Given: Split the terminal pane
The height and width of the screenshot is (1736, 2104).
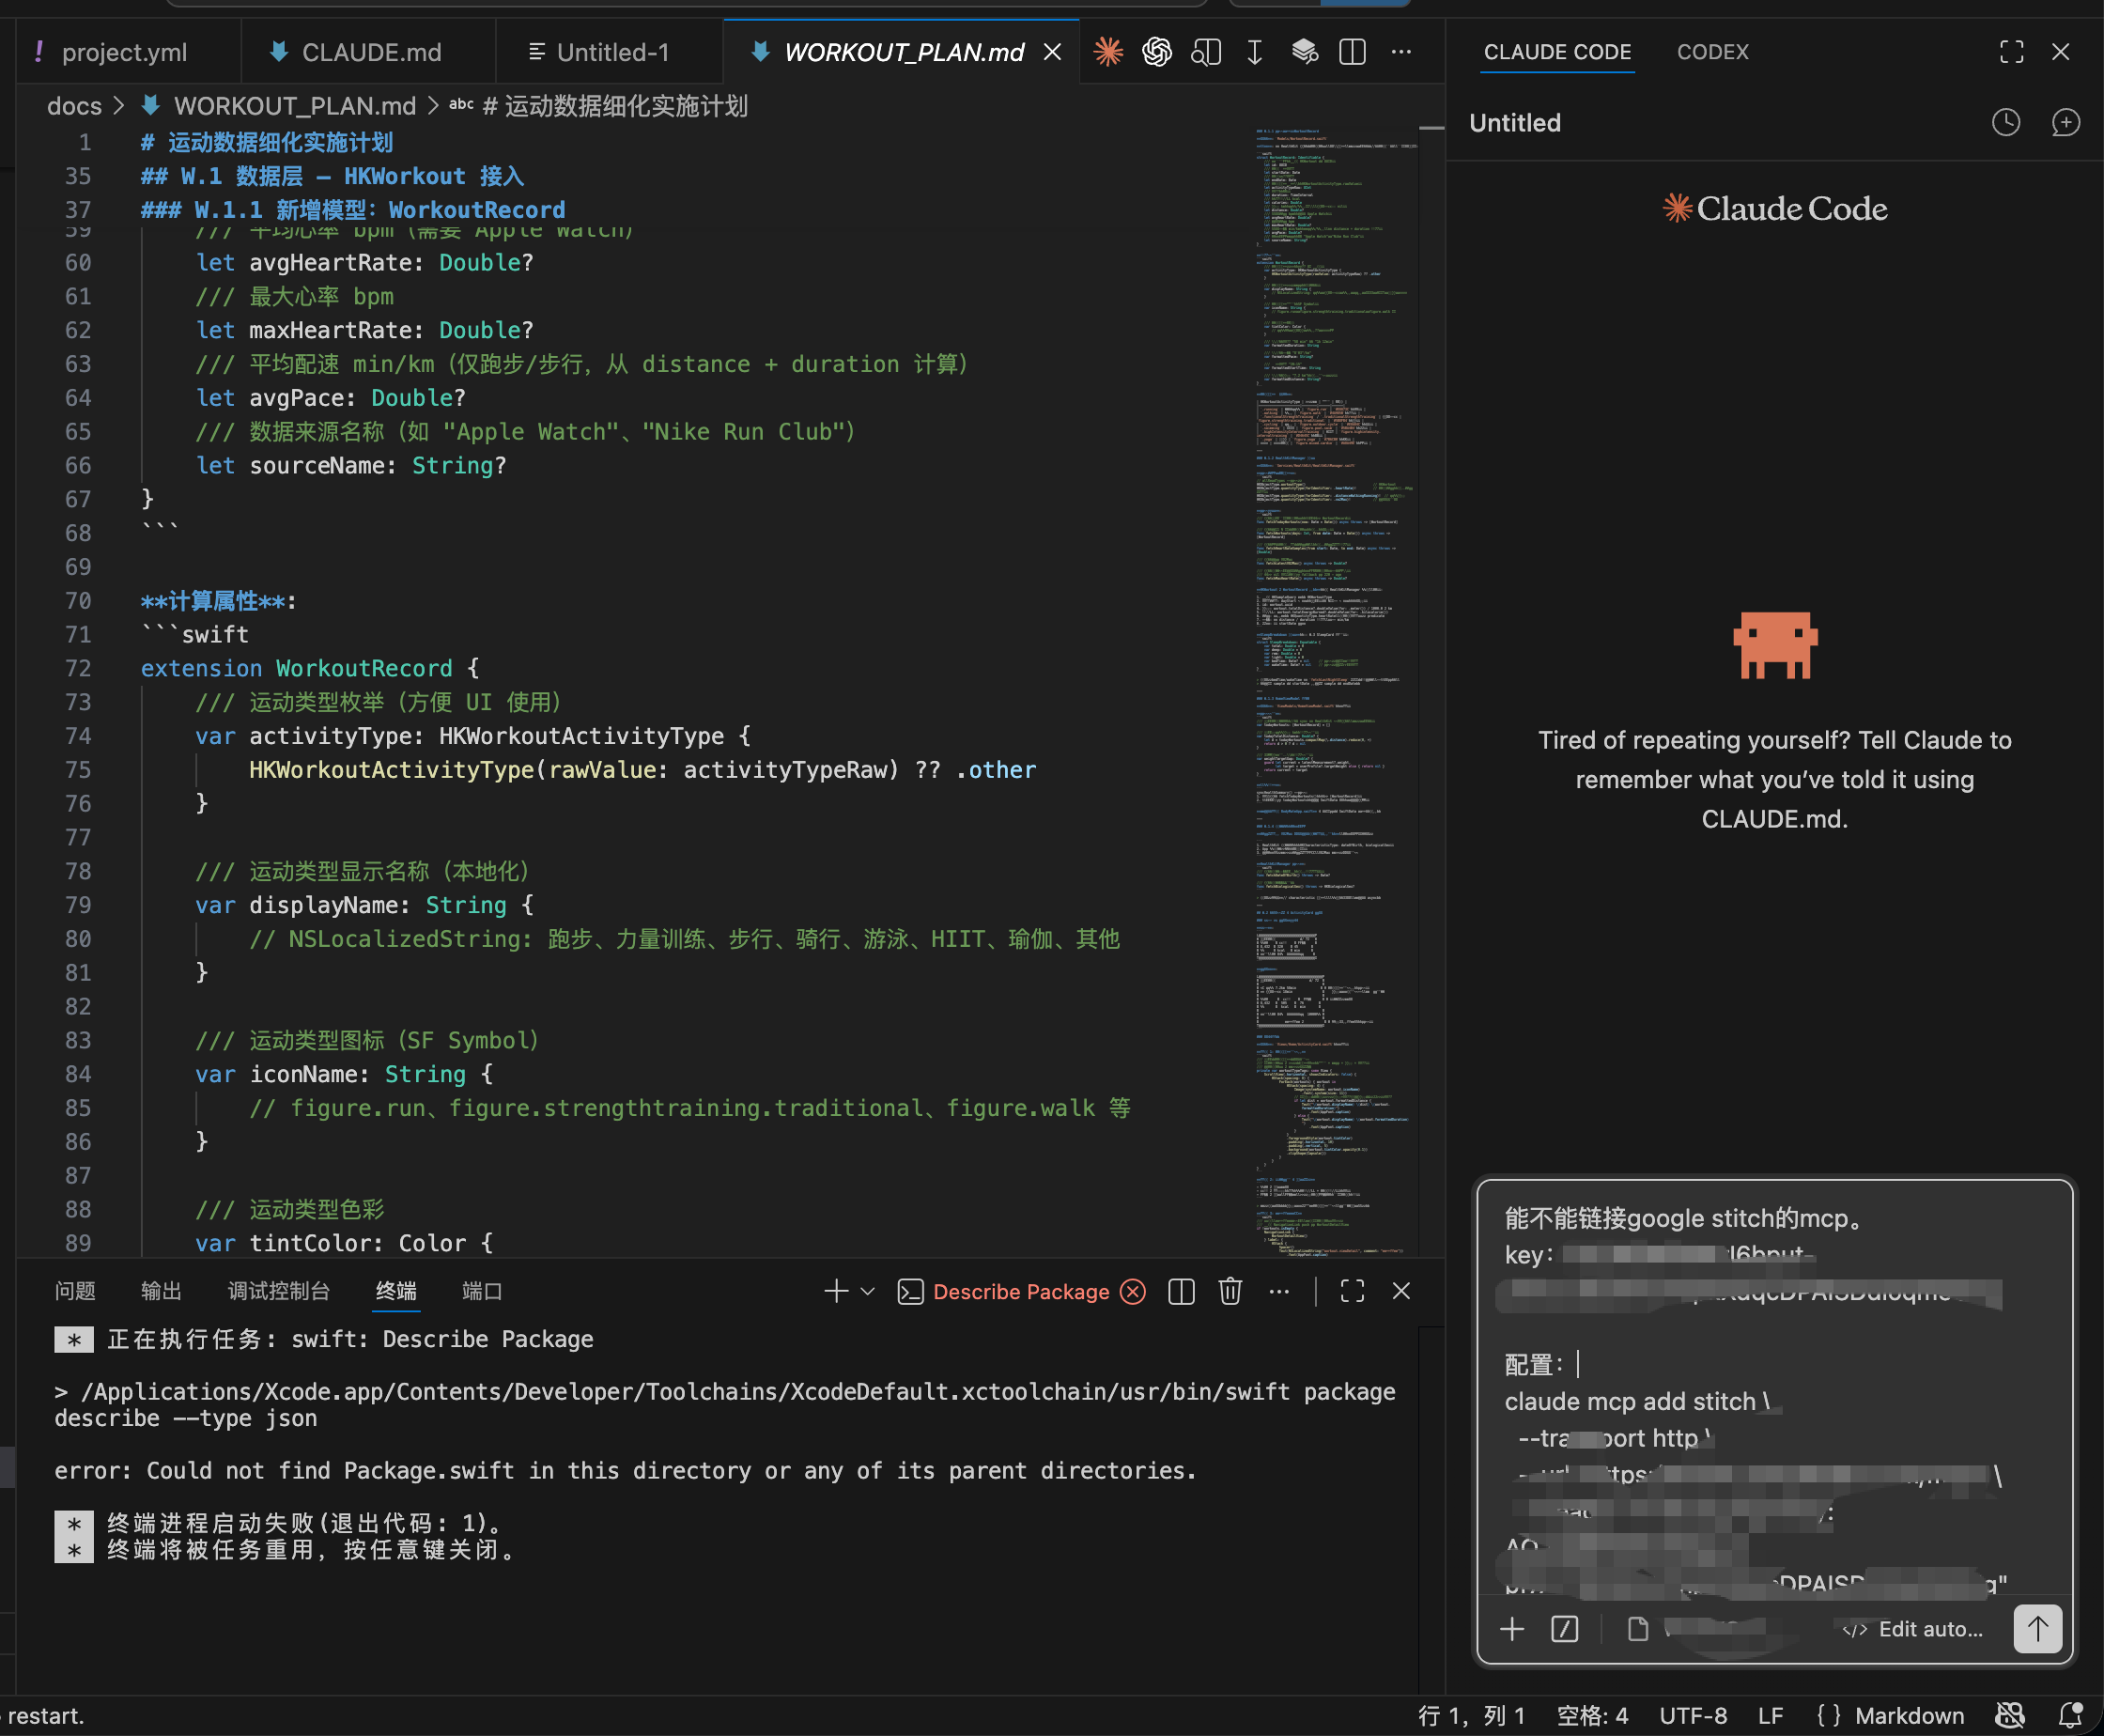Looking at the screenshot, I should click(1181, 1291).
